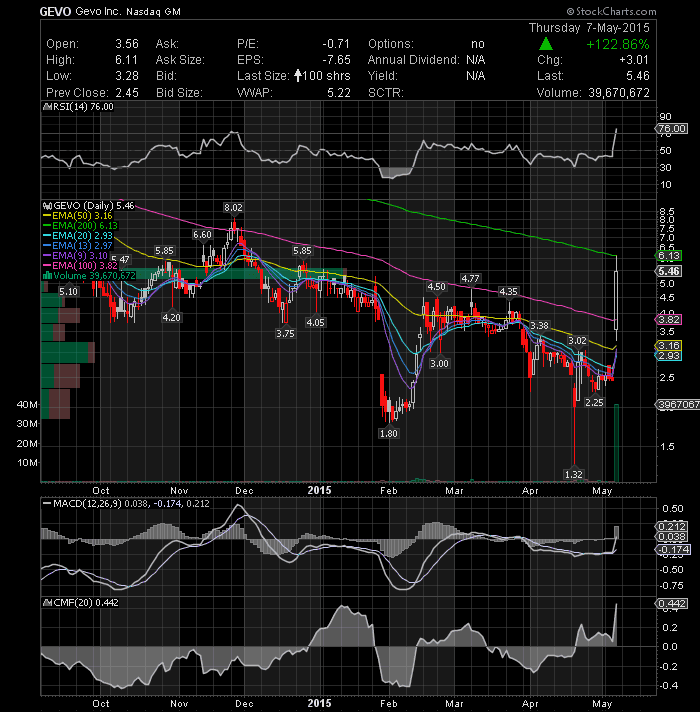The height and width of the screenshot is (712, 700).
Task: Click the 3.38 price label
Action: [x=540, y=326]
